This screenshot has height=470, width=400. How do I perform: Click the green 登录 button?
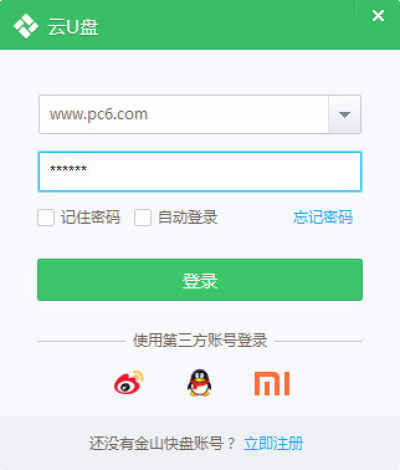200,280
